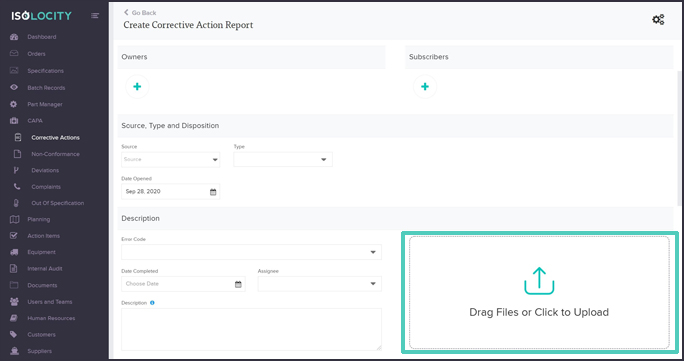684x361 pixels.
Task: Select Corrective Actions submenu item
Action: 55,138
